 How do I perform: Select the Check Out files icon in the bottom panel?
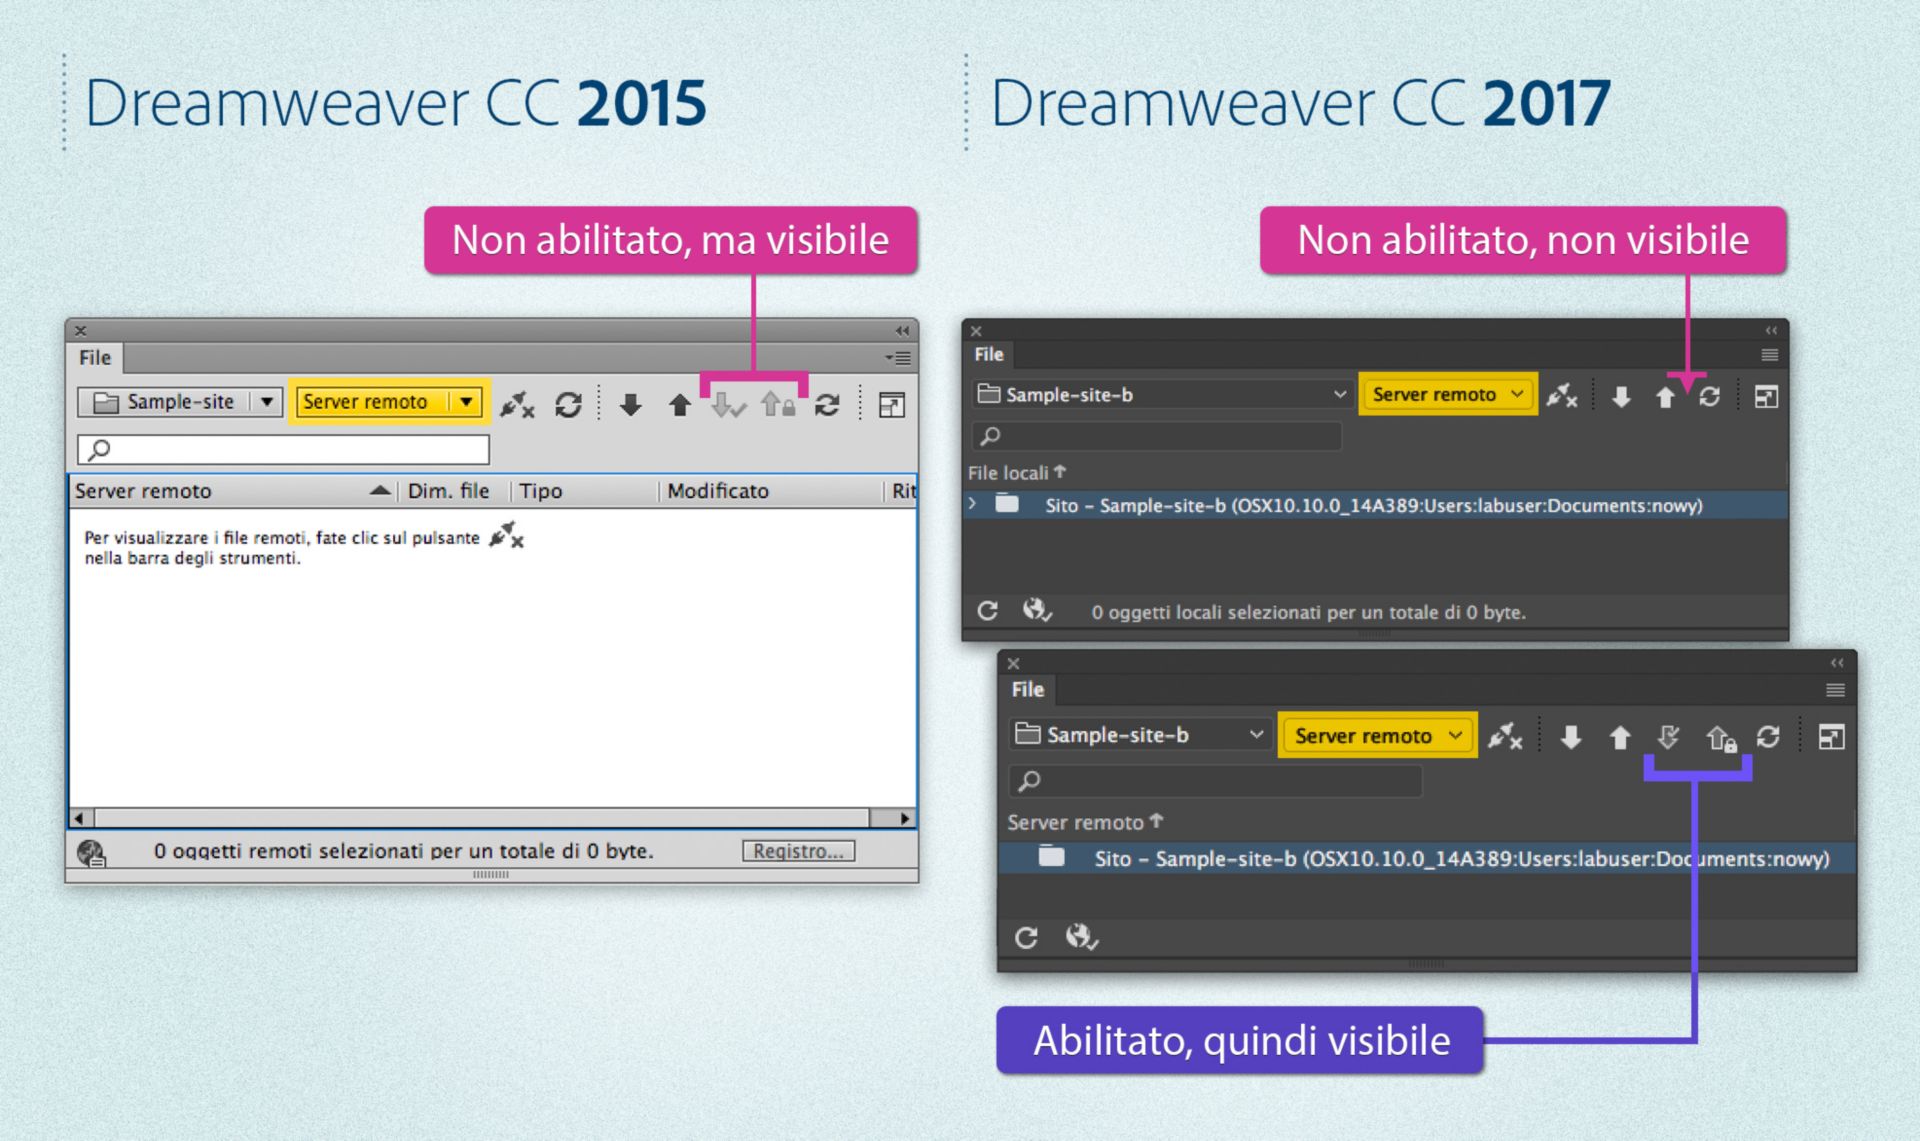[x=1670, y=737]
